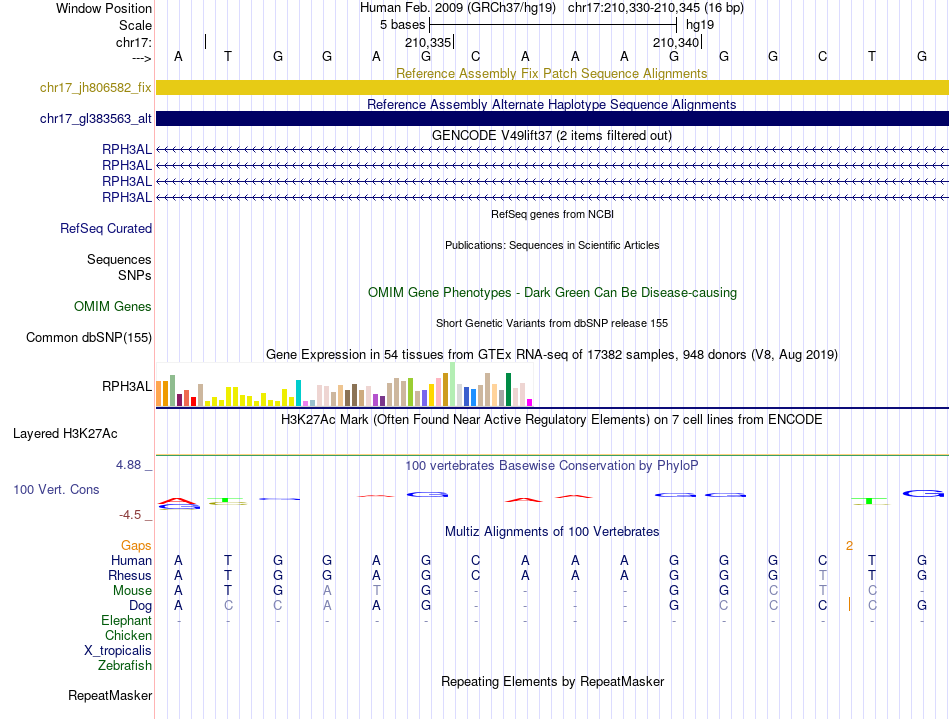
Task: Open the RefSeq Curated track label
Action: pyautogui.click(x=106, y=228)
